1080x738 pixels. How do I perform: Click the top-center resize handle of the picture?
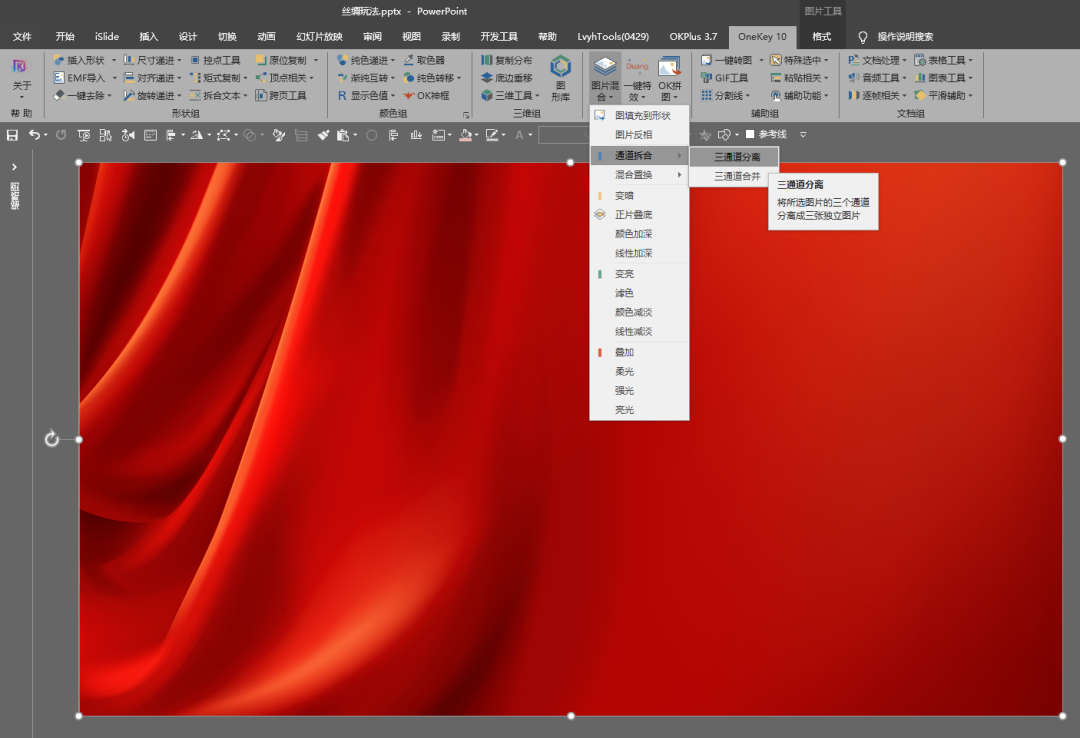point(570,163)
